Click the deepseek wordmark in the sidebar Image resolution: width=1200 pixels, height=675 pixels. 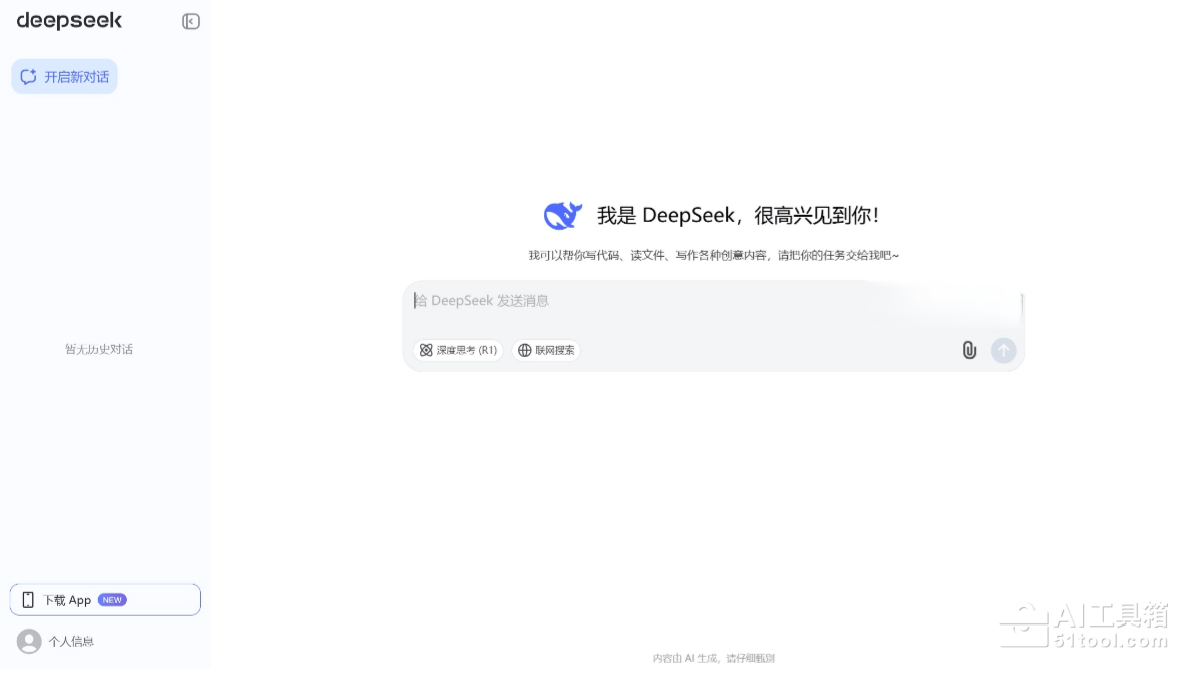pos(69,21)
